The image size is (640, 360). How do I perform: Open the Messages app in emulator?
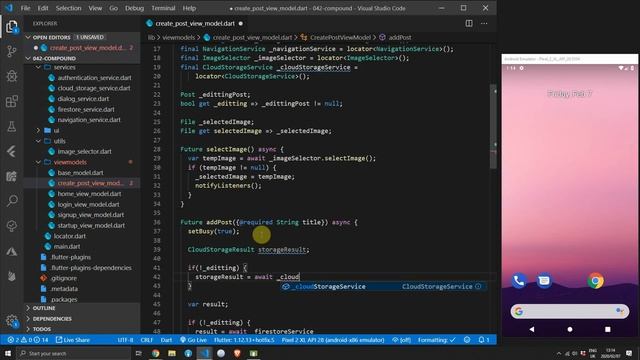(x=544, y=281)
